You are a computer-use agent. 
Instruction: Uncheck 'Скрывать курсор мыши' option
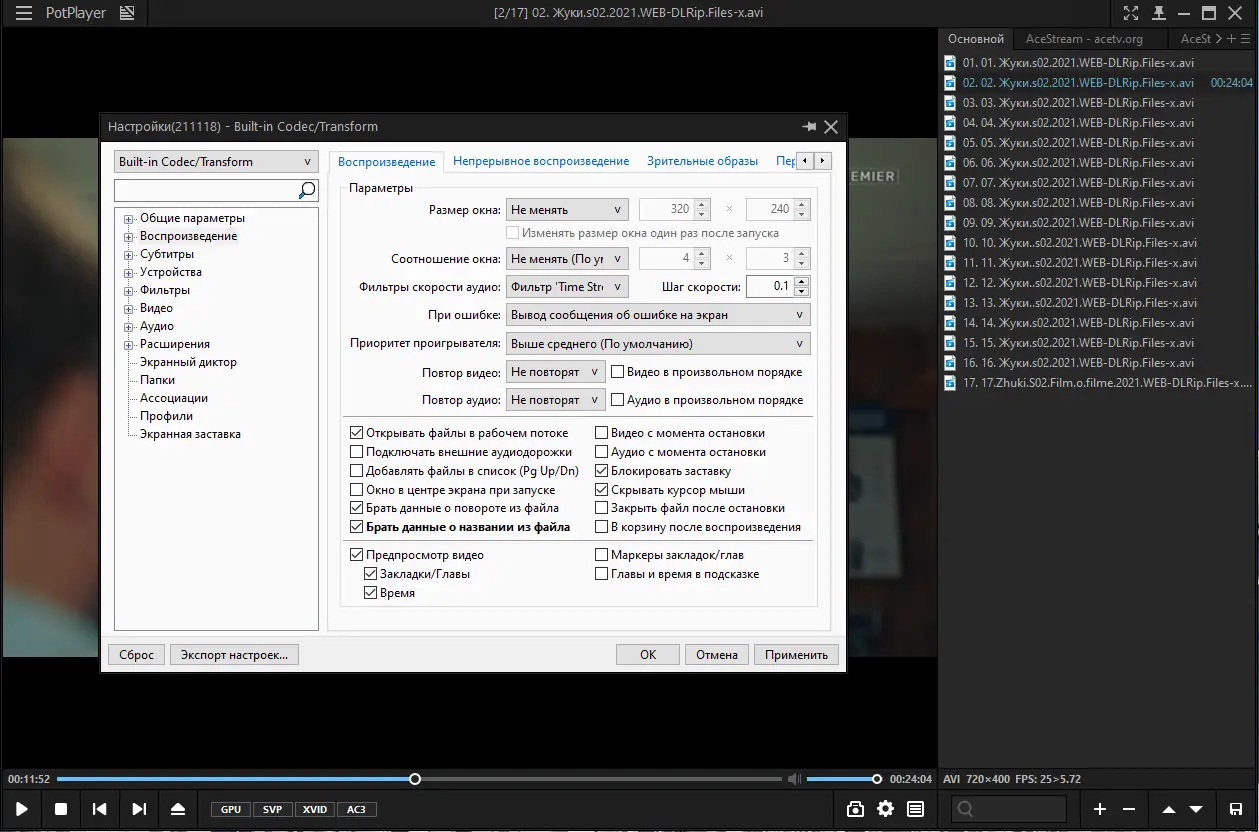[x=602, y=490]
